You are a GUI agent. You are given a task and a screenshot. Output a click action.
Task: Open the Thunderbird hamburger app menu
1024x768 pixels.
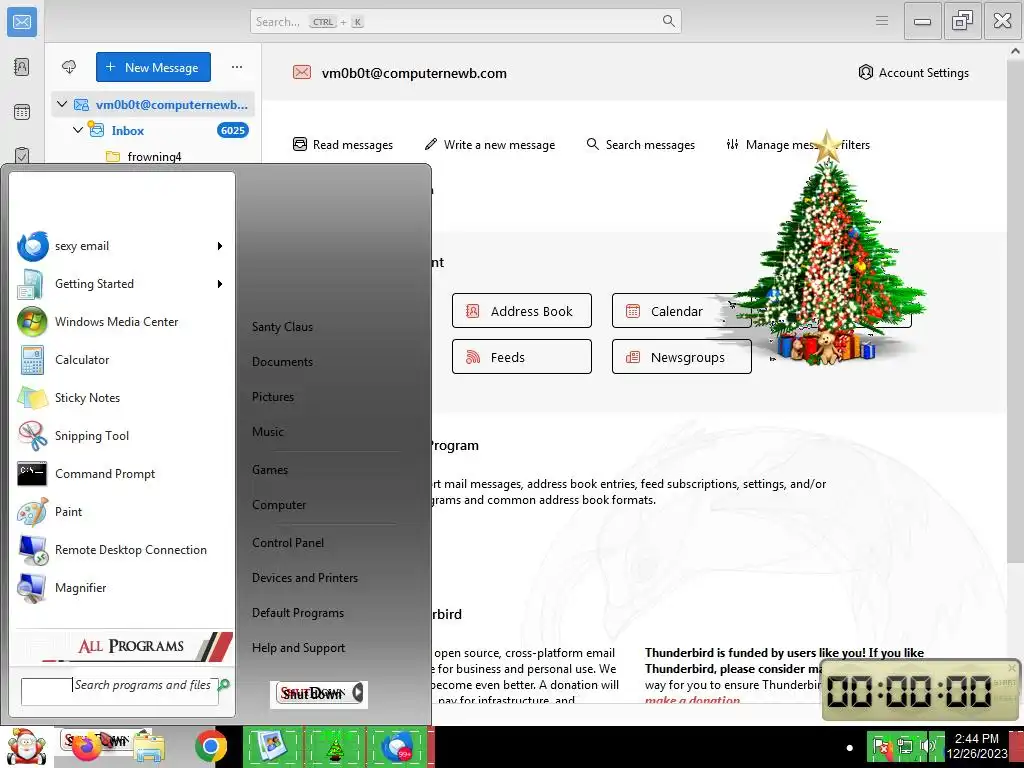click(882, 21)
